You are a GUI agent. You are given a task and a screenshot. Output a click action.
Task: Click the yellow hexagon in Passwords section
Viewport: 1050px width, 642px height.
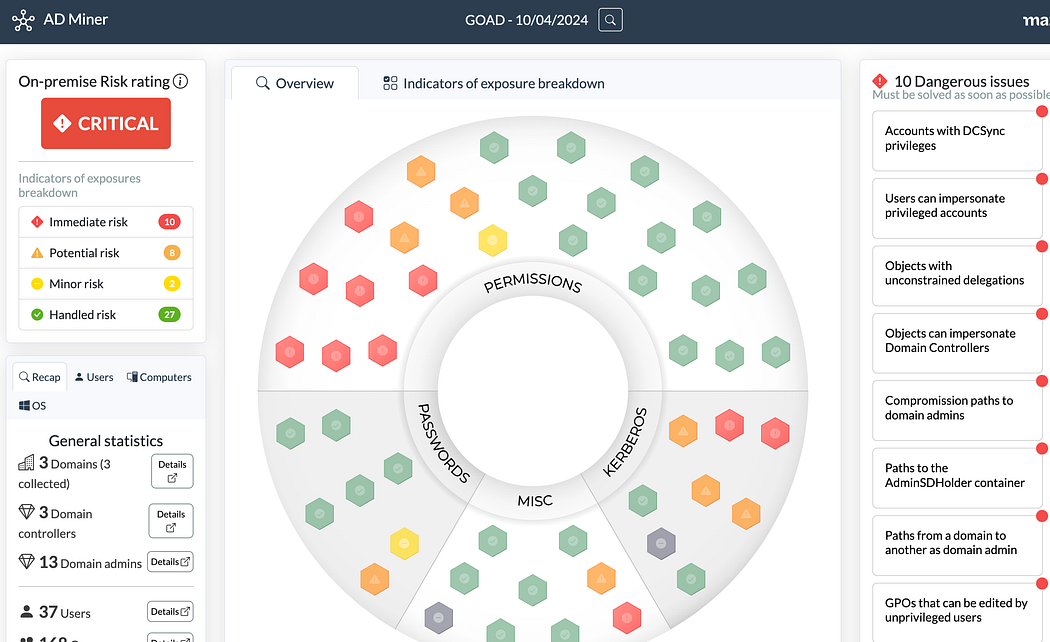click(404, 544)
